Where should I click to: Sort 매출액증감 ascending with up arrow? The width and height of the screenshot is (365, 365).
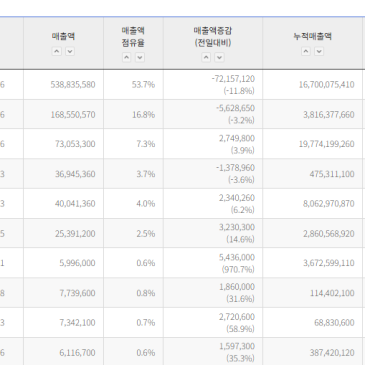pyautogui.click(x=206, y=57)
